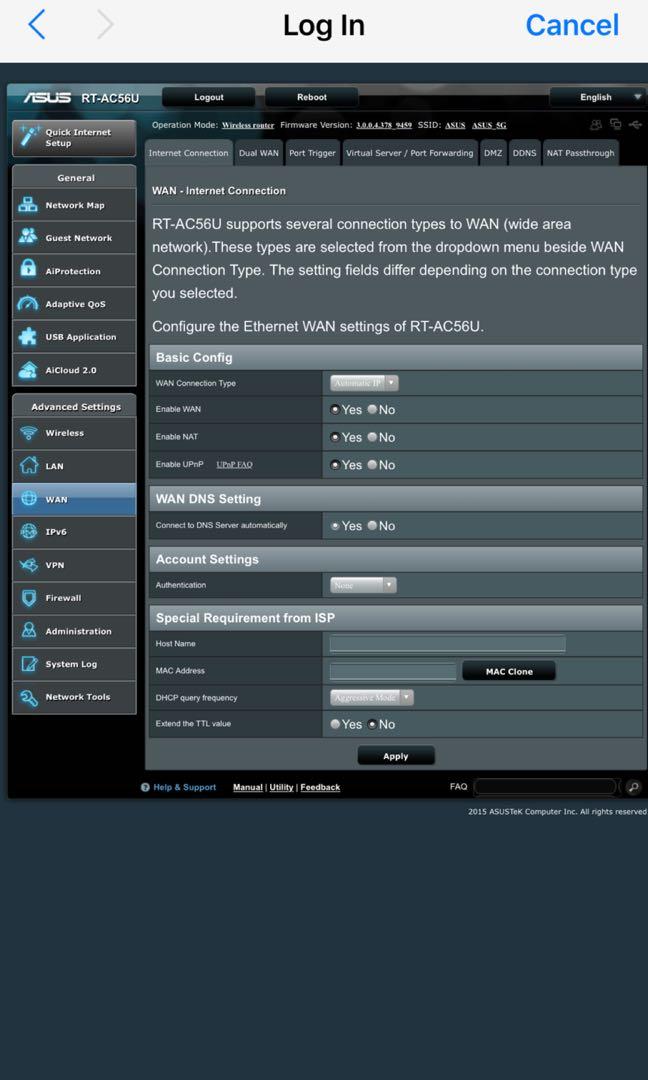648x1080 pixels.
Task: Open the WAN Connection Type dropdown
Action: pos(364,383)
